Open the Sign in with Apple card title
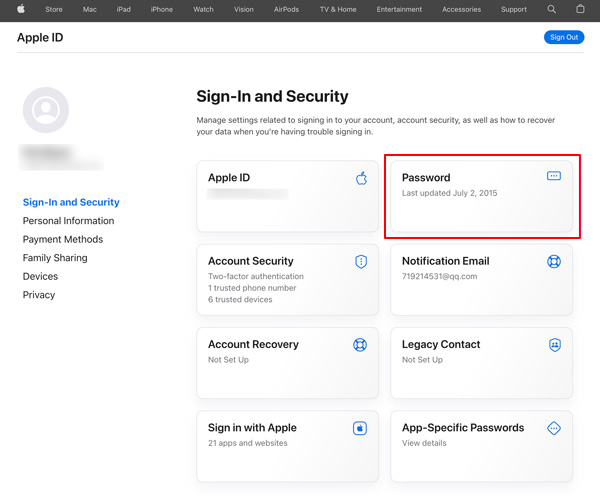 pyautogui.click(x=252, y=428)
